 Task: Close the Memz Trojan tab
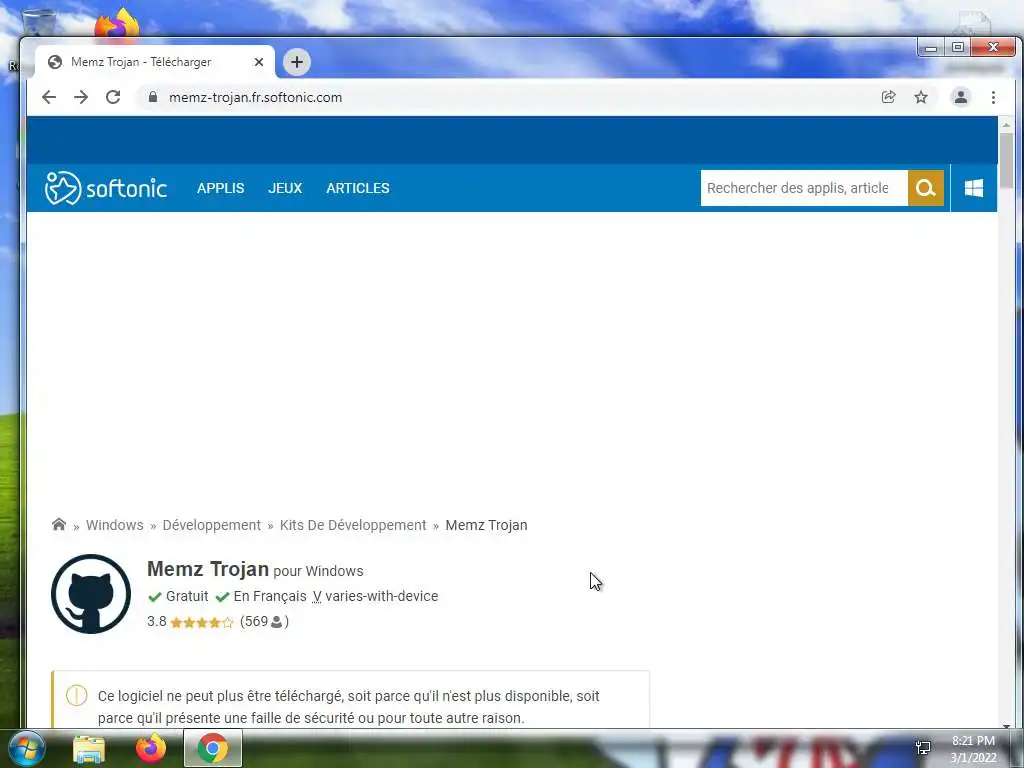click(x=259, y=62)
